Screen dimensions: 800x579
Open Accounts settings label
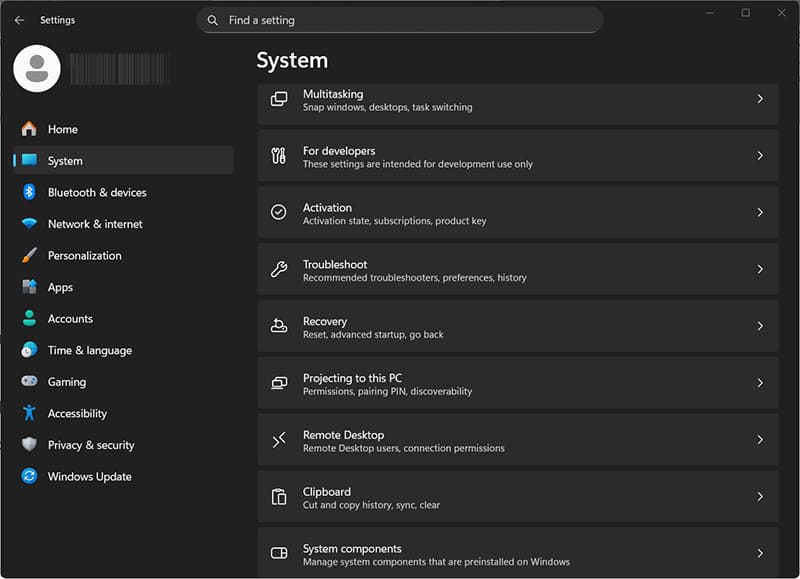pyautogui.click(x=70, y=319)
